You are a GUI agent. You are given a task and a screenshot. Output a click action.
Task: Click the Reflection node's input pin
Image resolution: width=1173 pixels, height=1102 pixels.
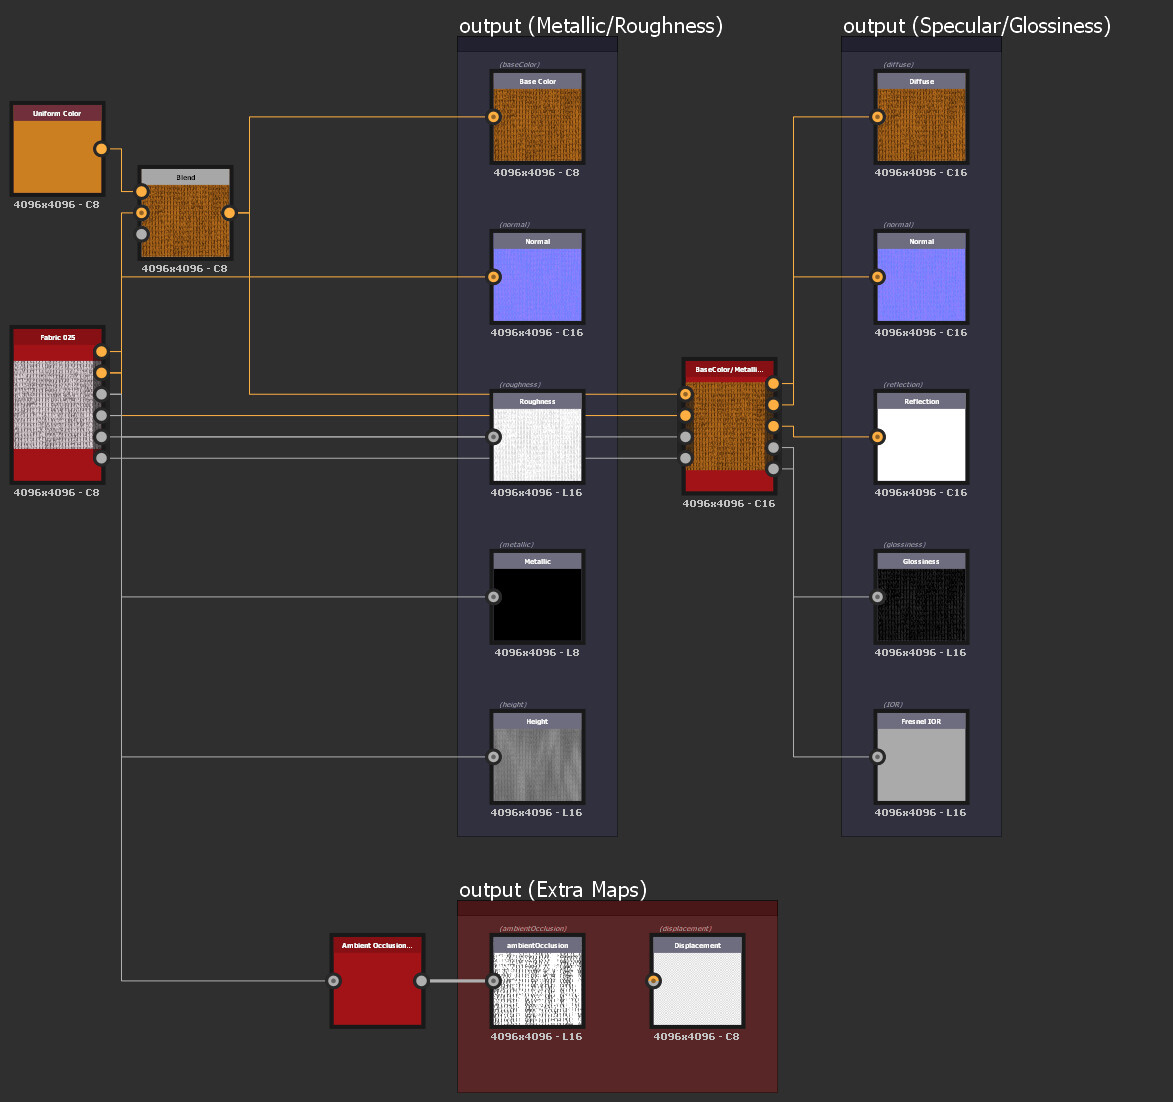[x=878, y=437]
